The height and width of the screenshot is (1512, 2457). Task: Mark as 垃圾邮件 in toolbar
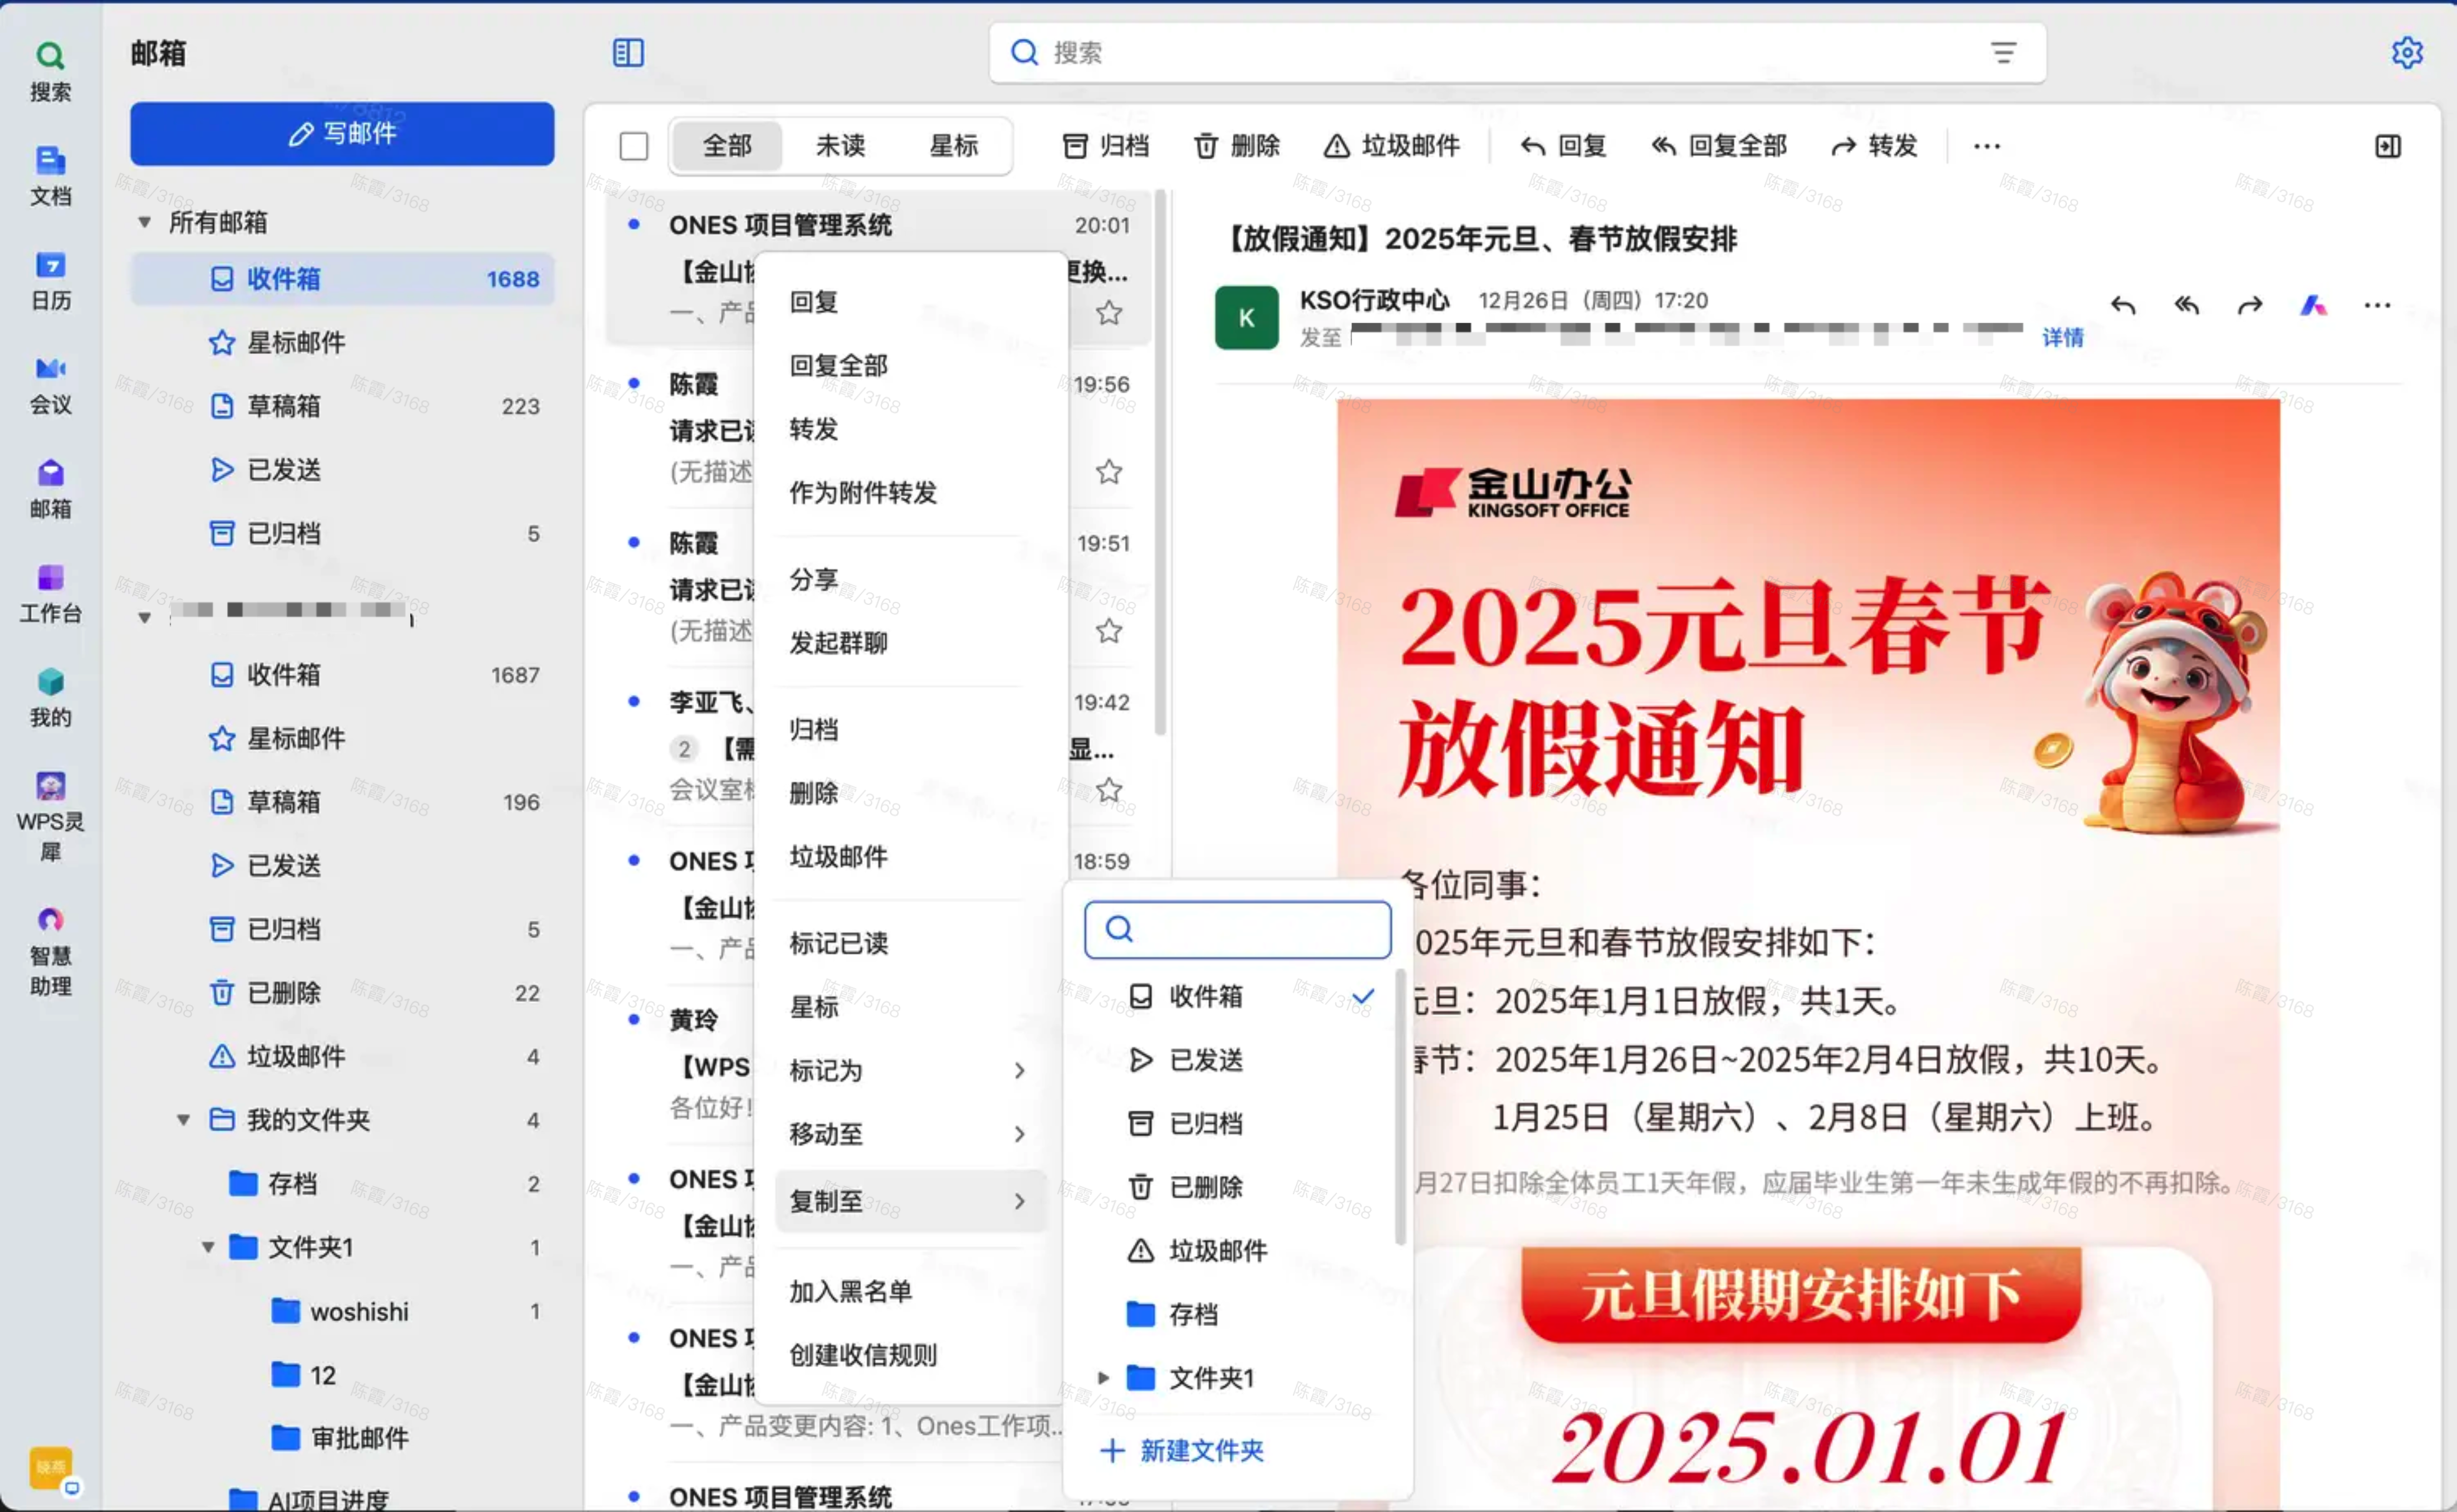tap(1392, 146)
